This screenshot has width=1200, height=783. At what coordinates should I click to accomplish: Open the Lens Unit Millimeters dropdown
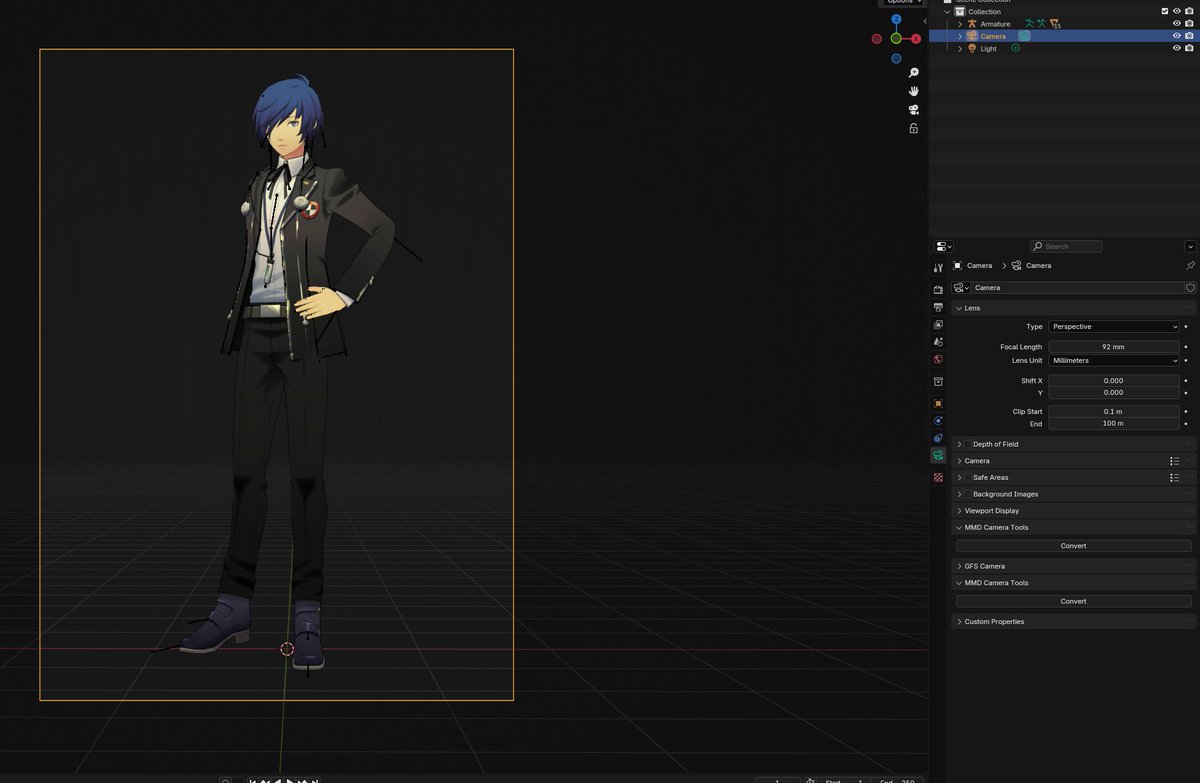(x=1114, y=360)
